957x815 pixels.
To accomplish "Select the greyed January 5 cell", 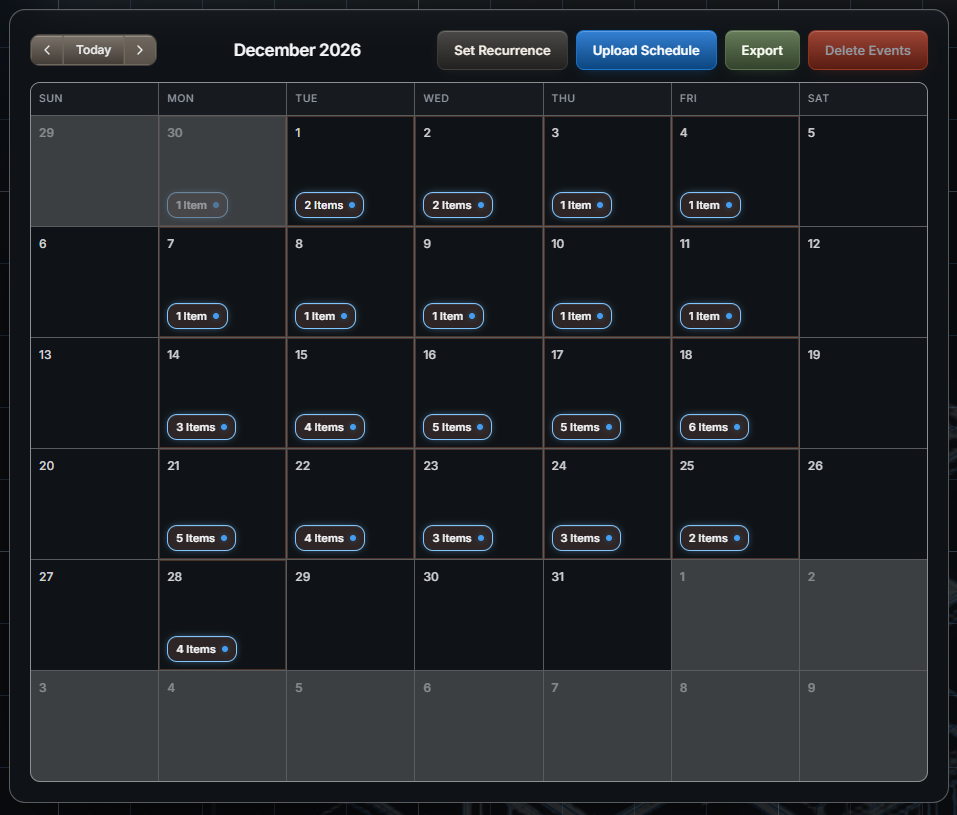I will tap(350, 726).
